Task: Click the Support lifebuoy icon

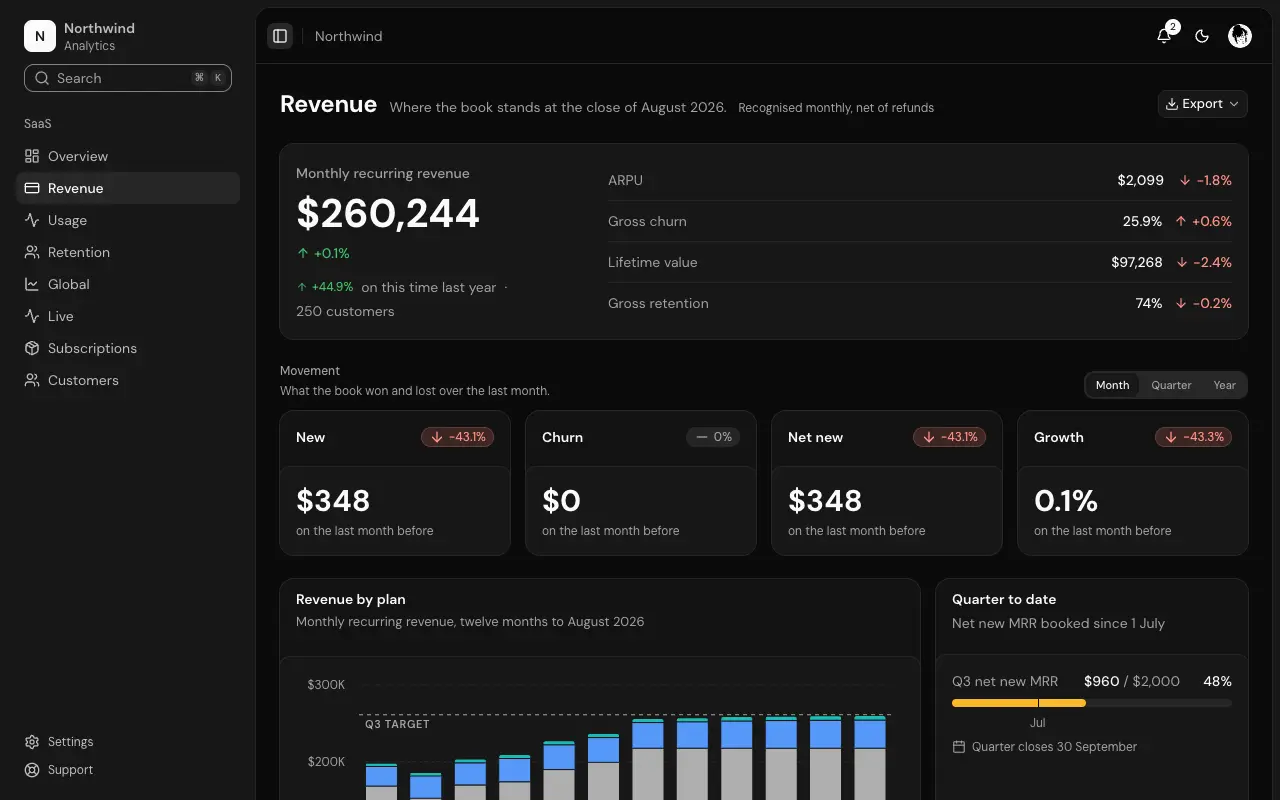Action: (32, 770)
